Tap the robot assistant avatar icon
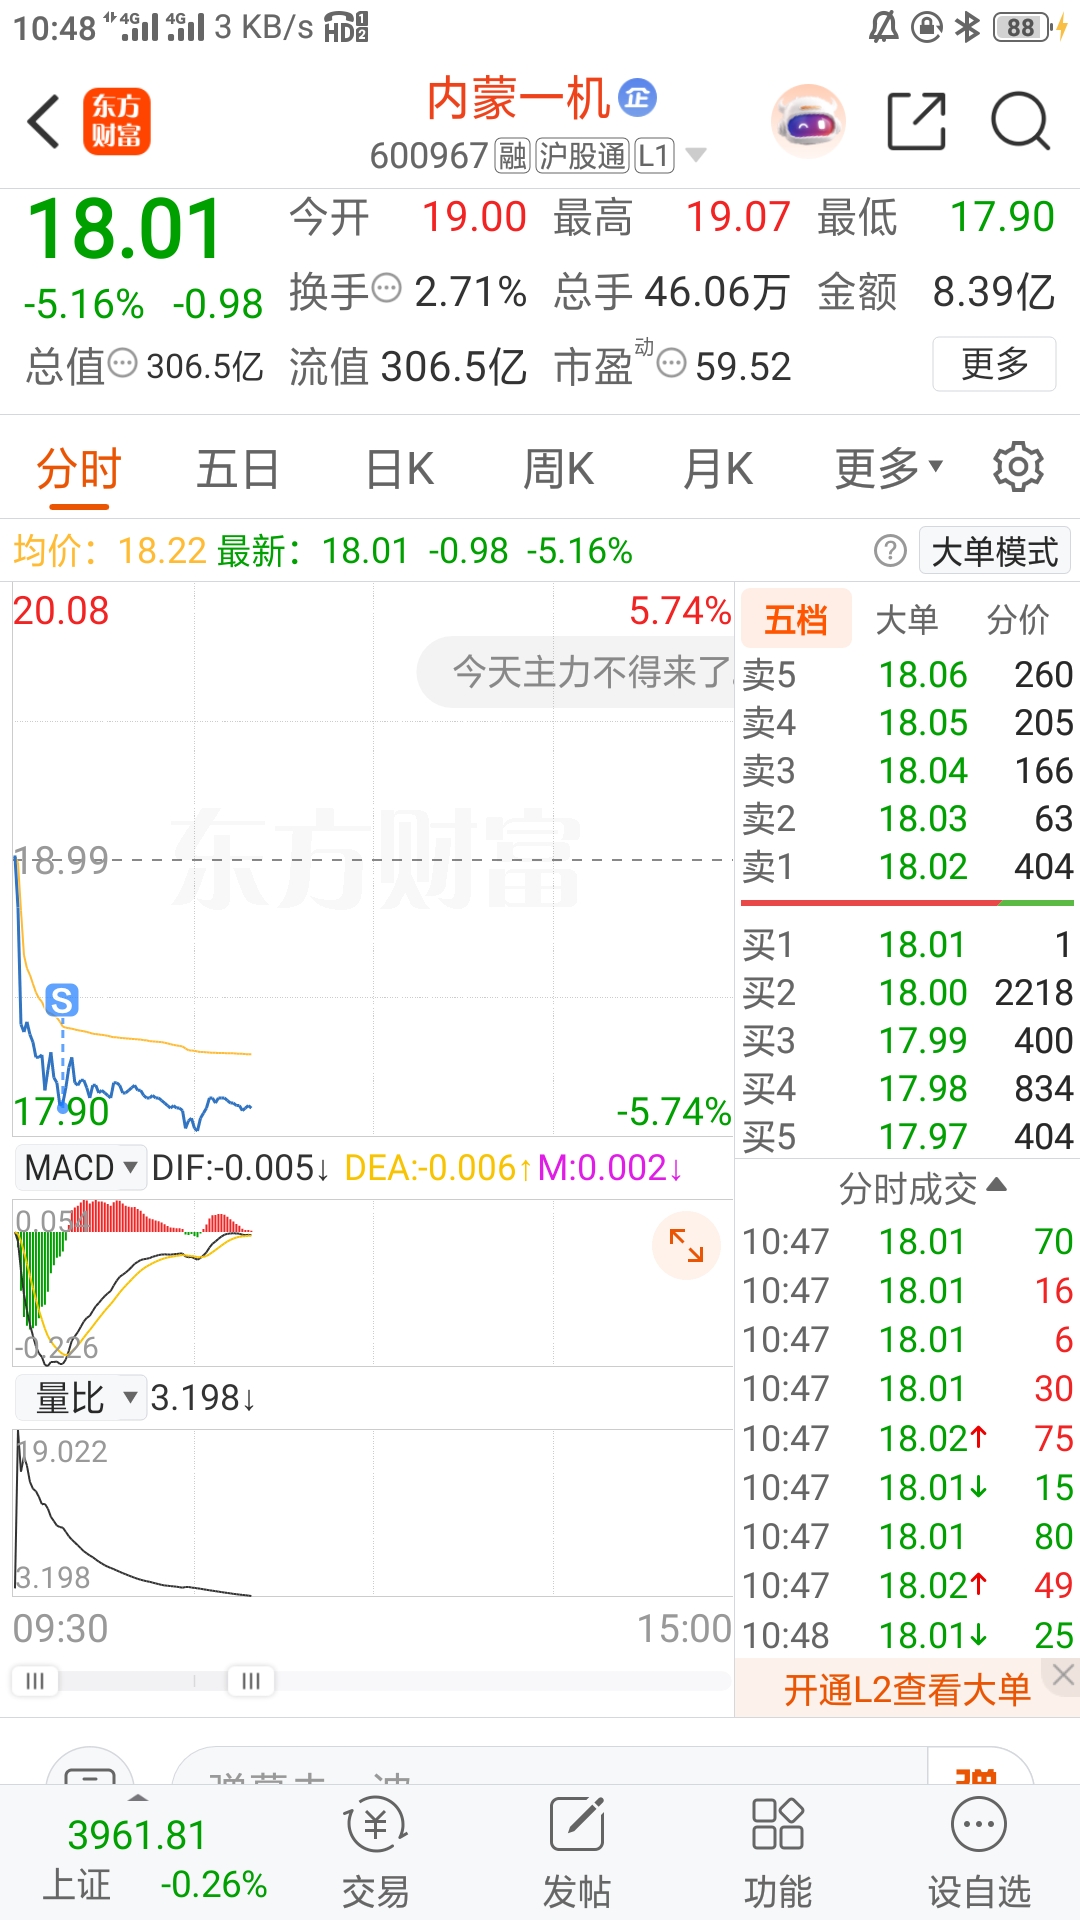Viewport: 1080px width, 1920px height. coord(808,122)
